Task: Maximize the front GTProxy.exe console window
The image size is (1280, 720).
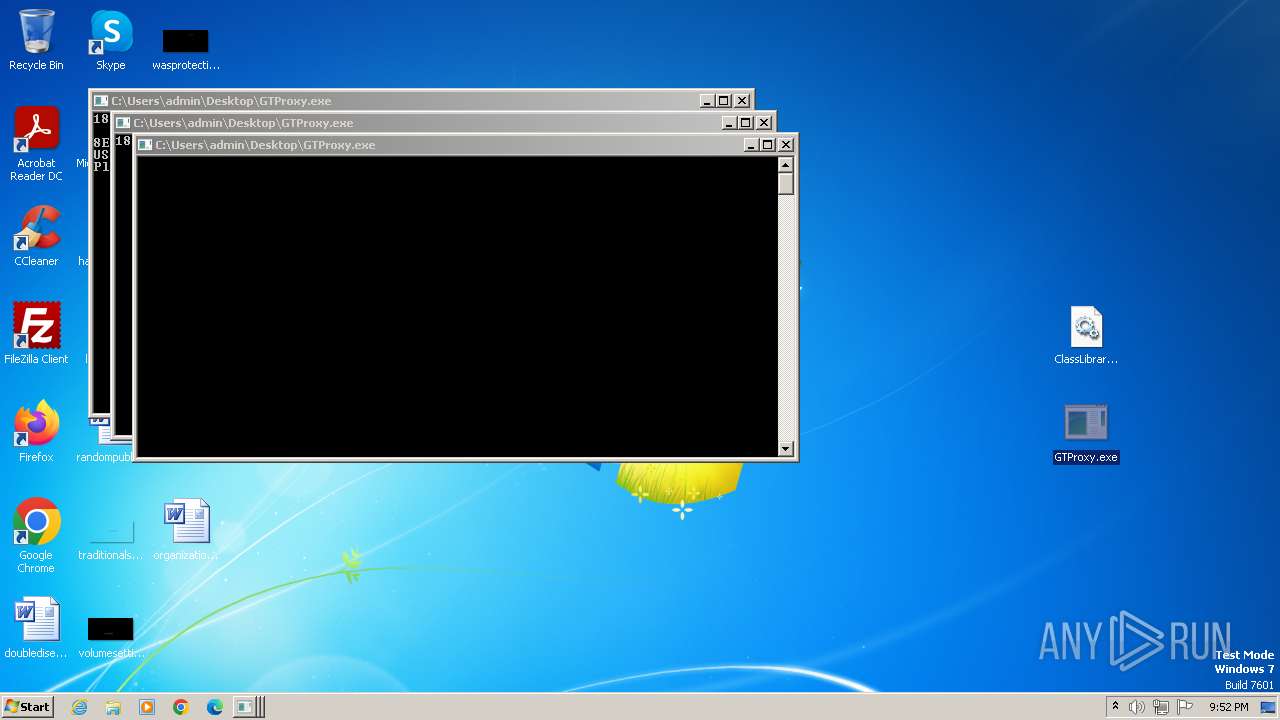Action: click(x=768, y=145)
